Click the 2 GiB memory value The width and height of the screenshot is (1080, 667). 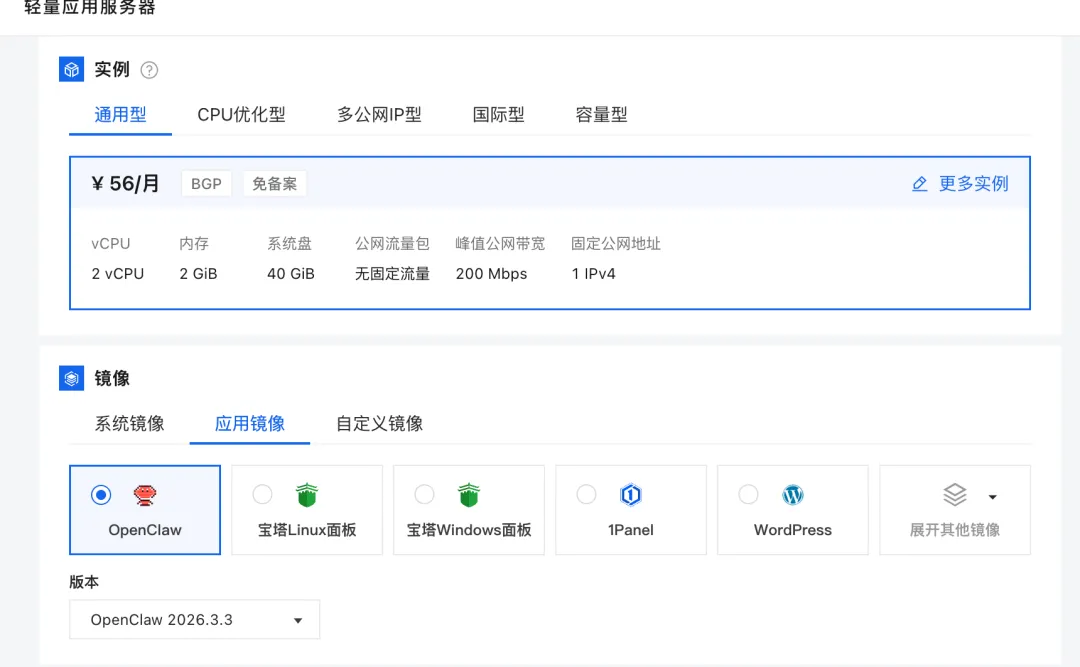[198, 274]
